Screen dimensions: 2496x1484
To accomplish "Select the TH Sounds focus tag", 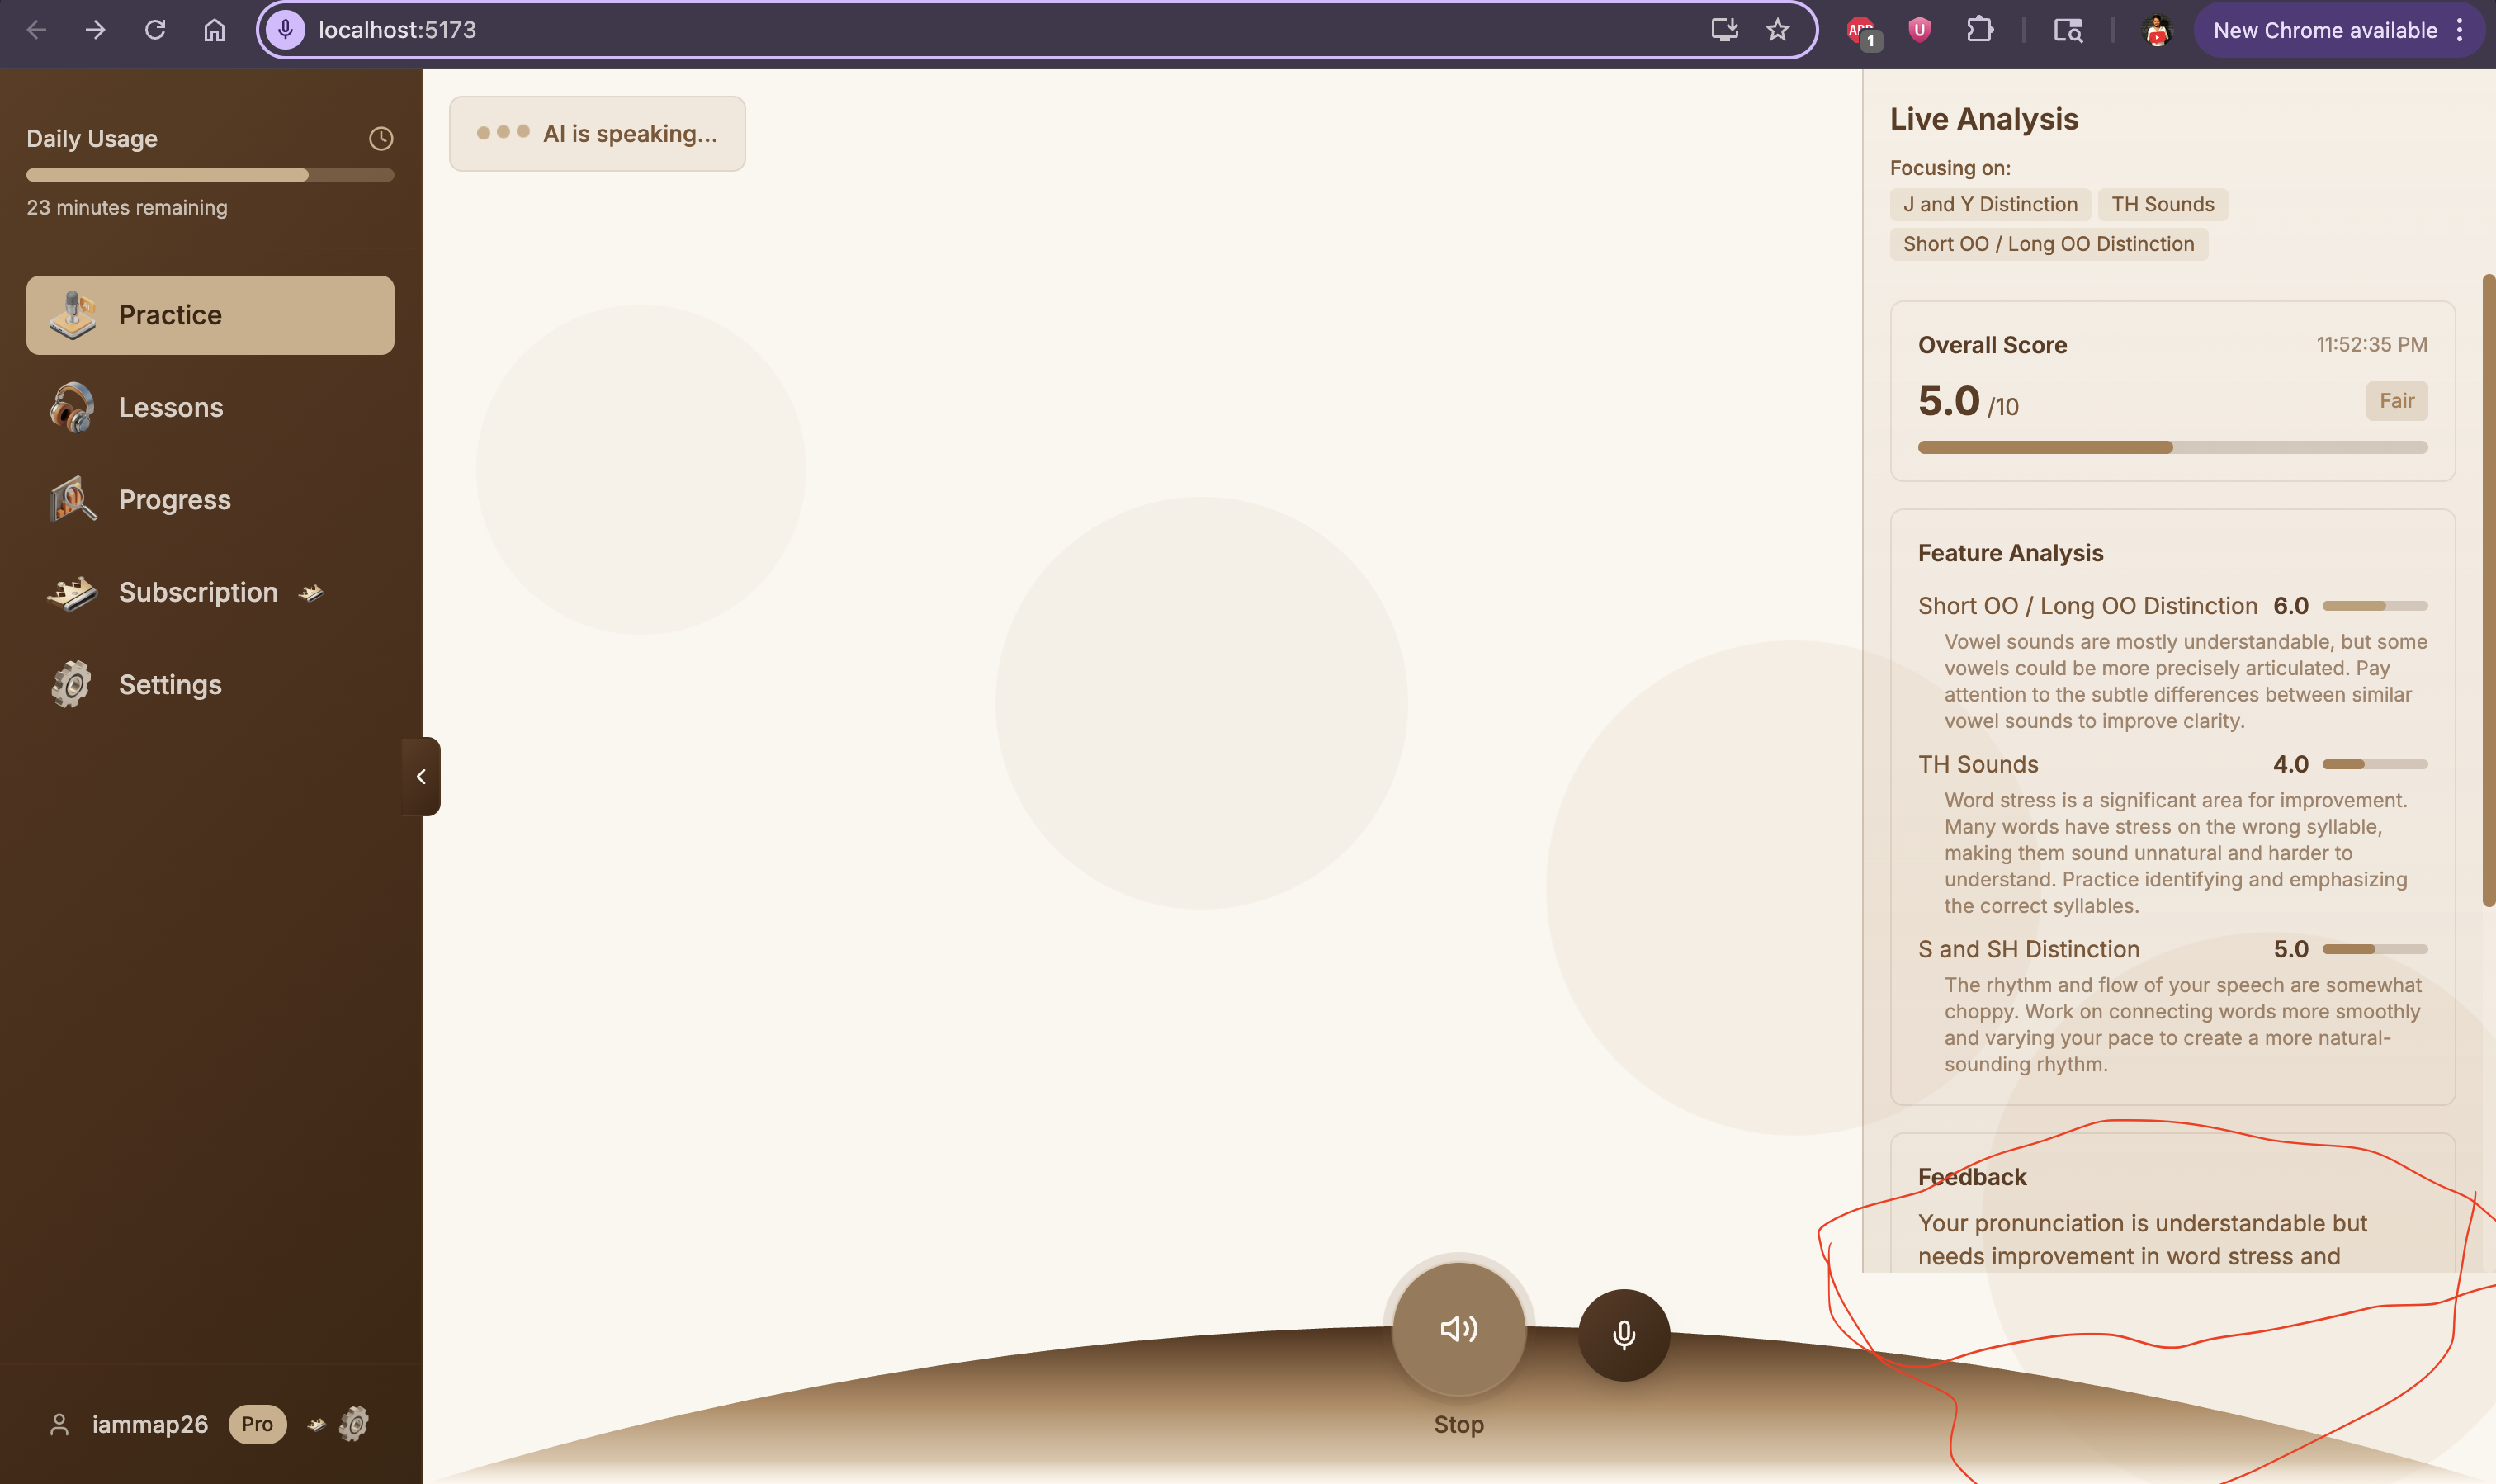I will point(2162,204).
